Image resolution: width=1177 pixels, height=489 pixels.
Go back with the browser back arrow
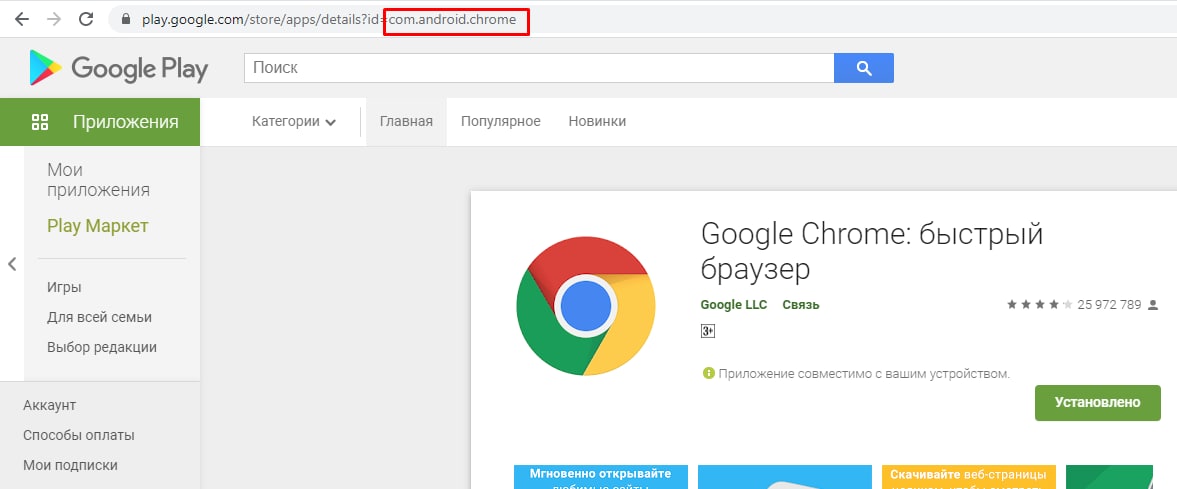(x=21, y=20)
